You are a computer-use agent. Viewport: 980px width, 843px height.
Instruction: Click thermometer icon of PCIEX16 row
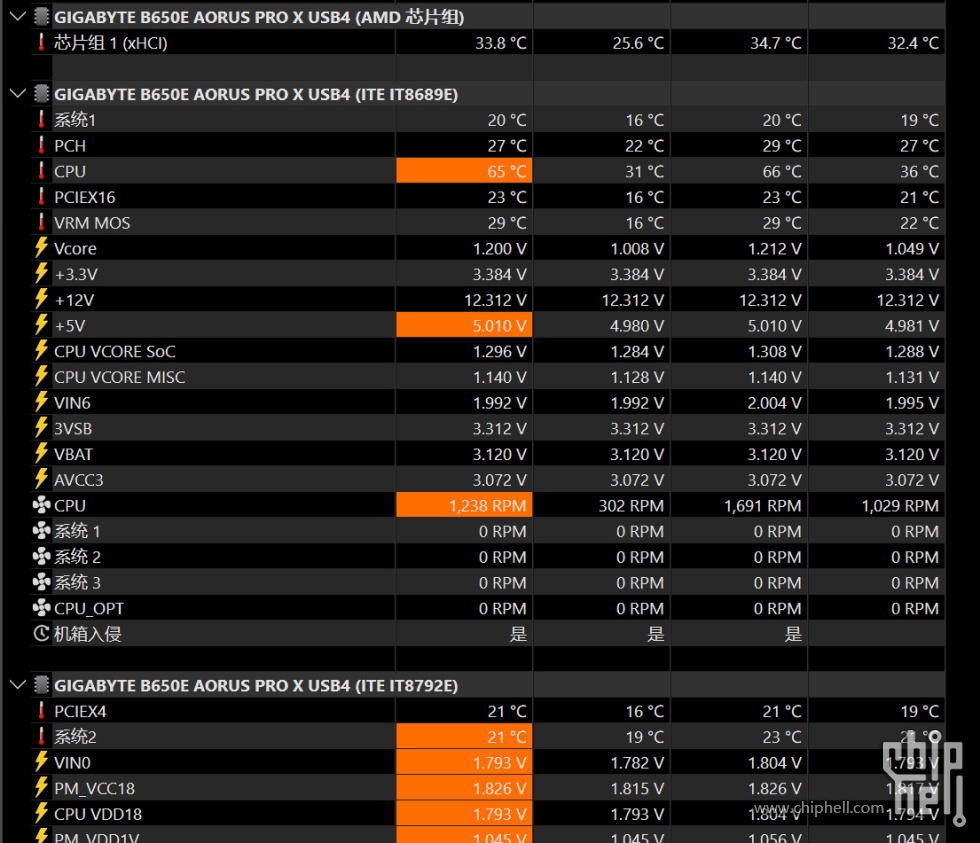click(x=41, y=196)
